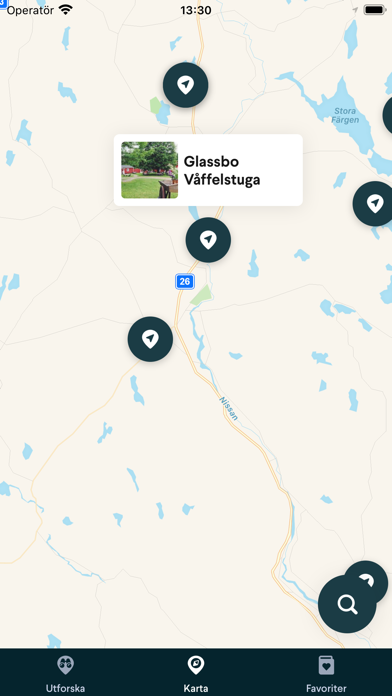Open the round search magnifier button
Screen dimensions: 392x696
point(347,604)
